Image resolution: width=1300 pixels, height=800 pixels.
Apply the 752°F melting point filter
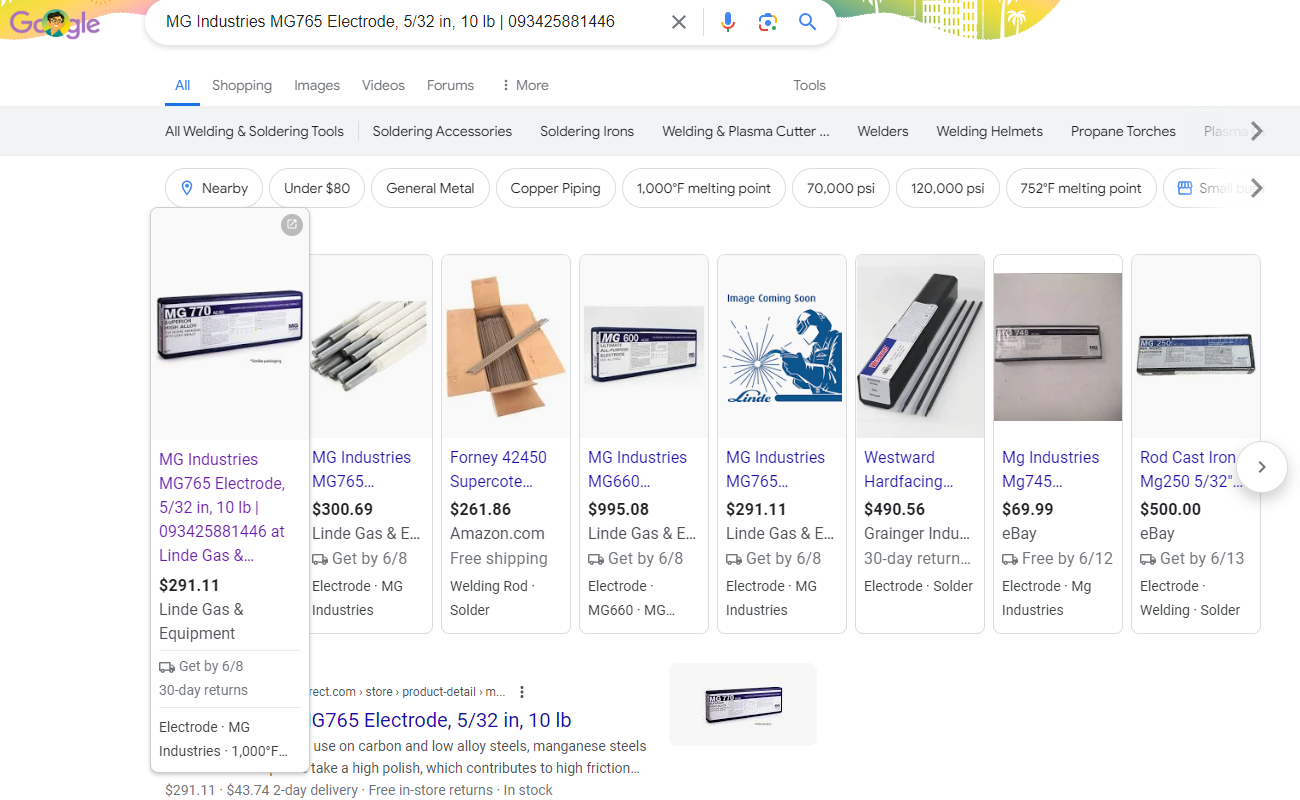coord(1081,188)
